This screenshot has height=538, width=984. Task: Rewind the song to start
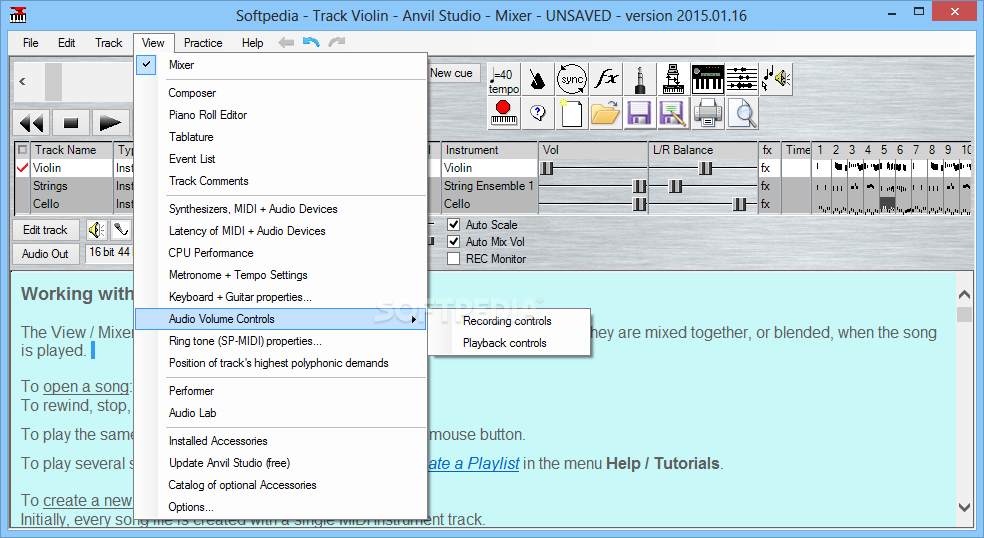[x=31, y=122]
